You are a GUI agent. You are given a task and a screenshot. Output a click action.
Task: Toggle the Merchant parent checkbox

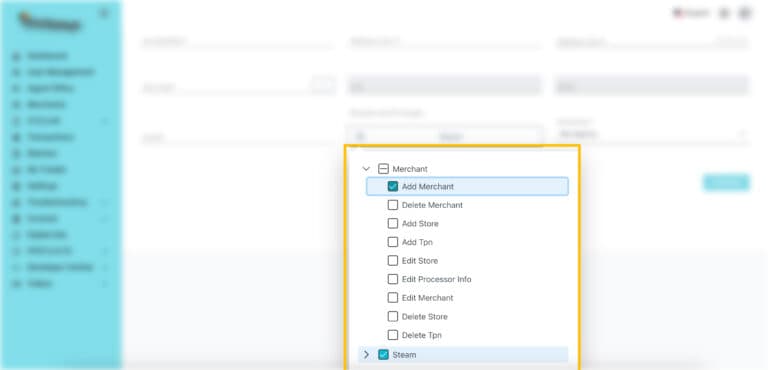[x=384, y=169]
